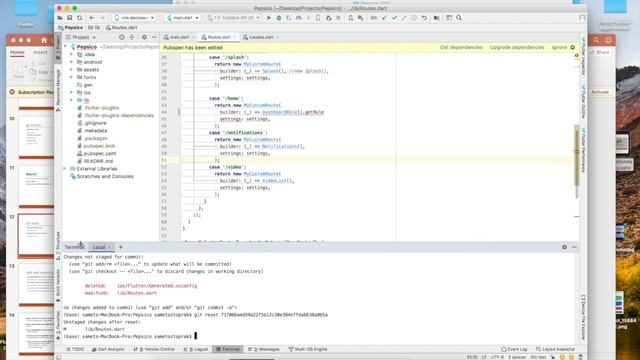The height and width of the screenshot is (360, 640).
Task: Open Project Structure folder icon in toolbar
Action: pos(436,18)
